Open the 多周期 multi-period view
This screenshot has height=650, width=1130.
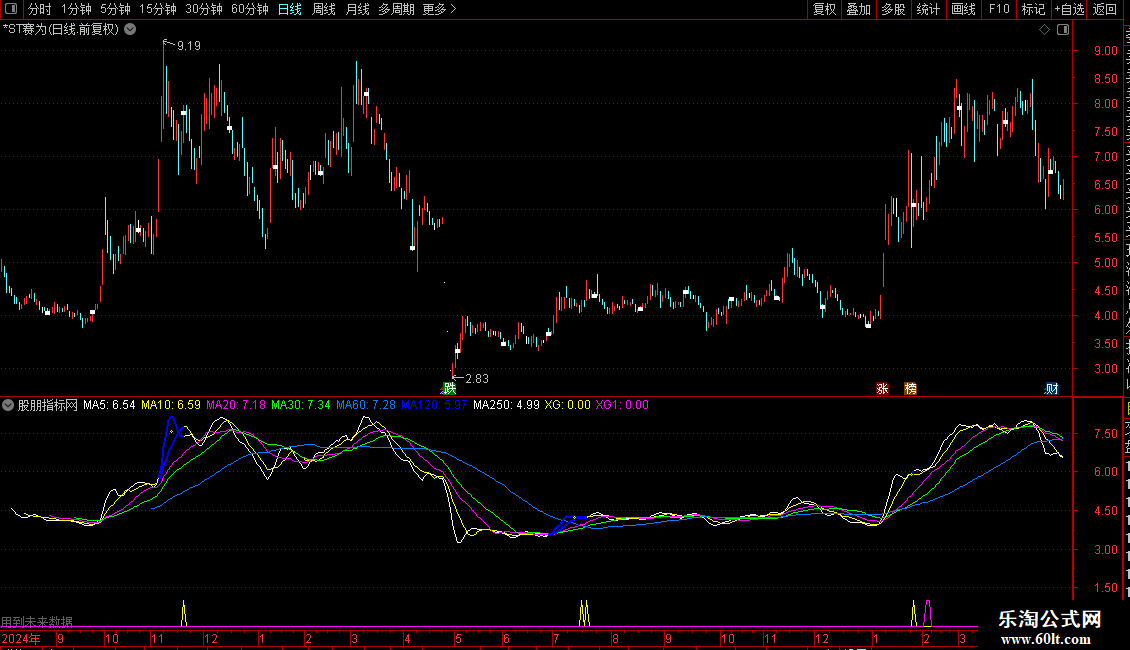[396, 9]
